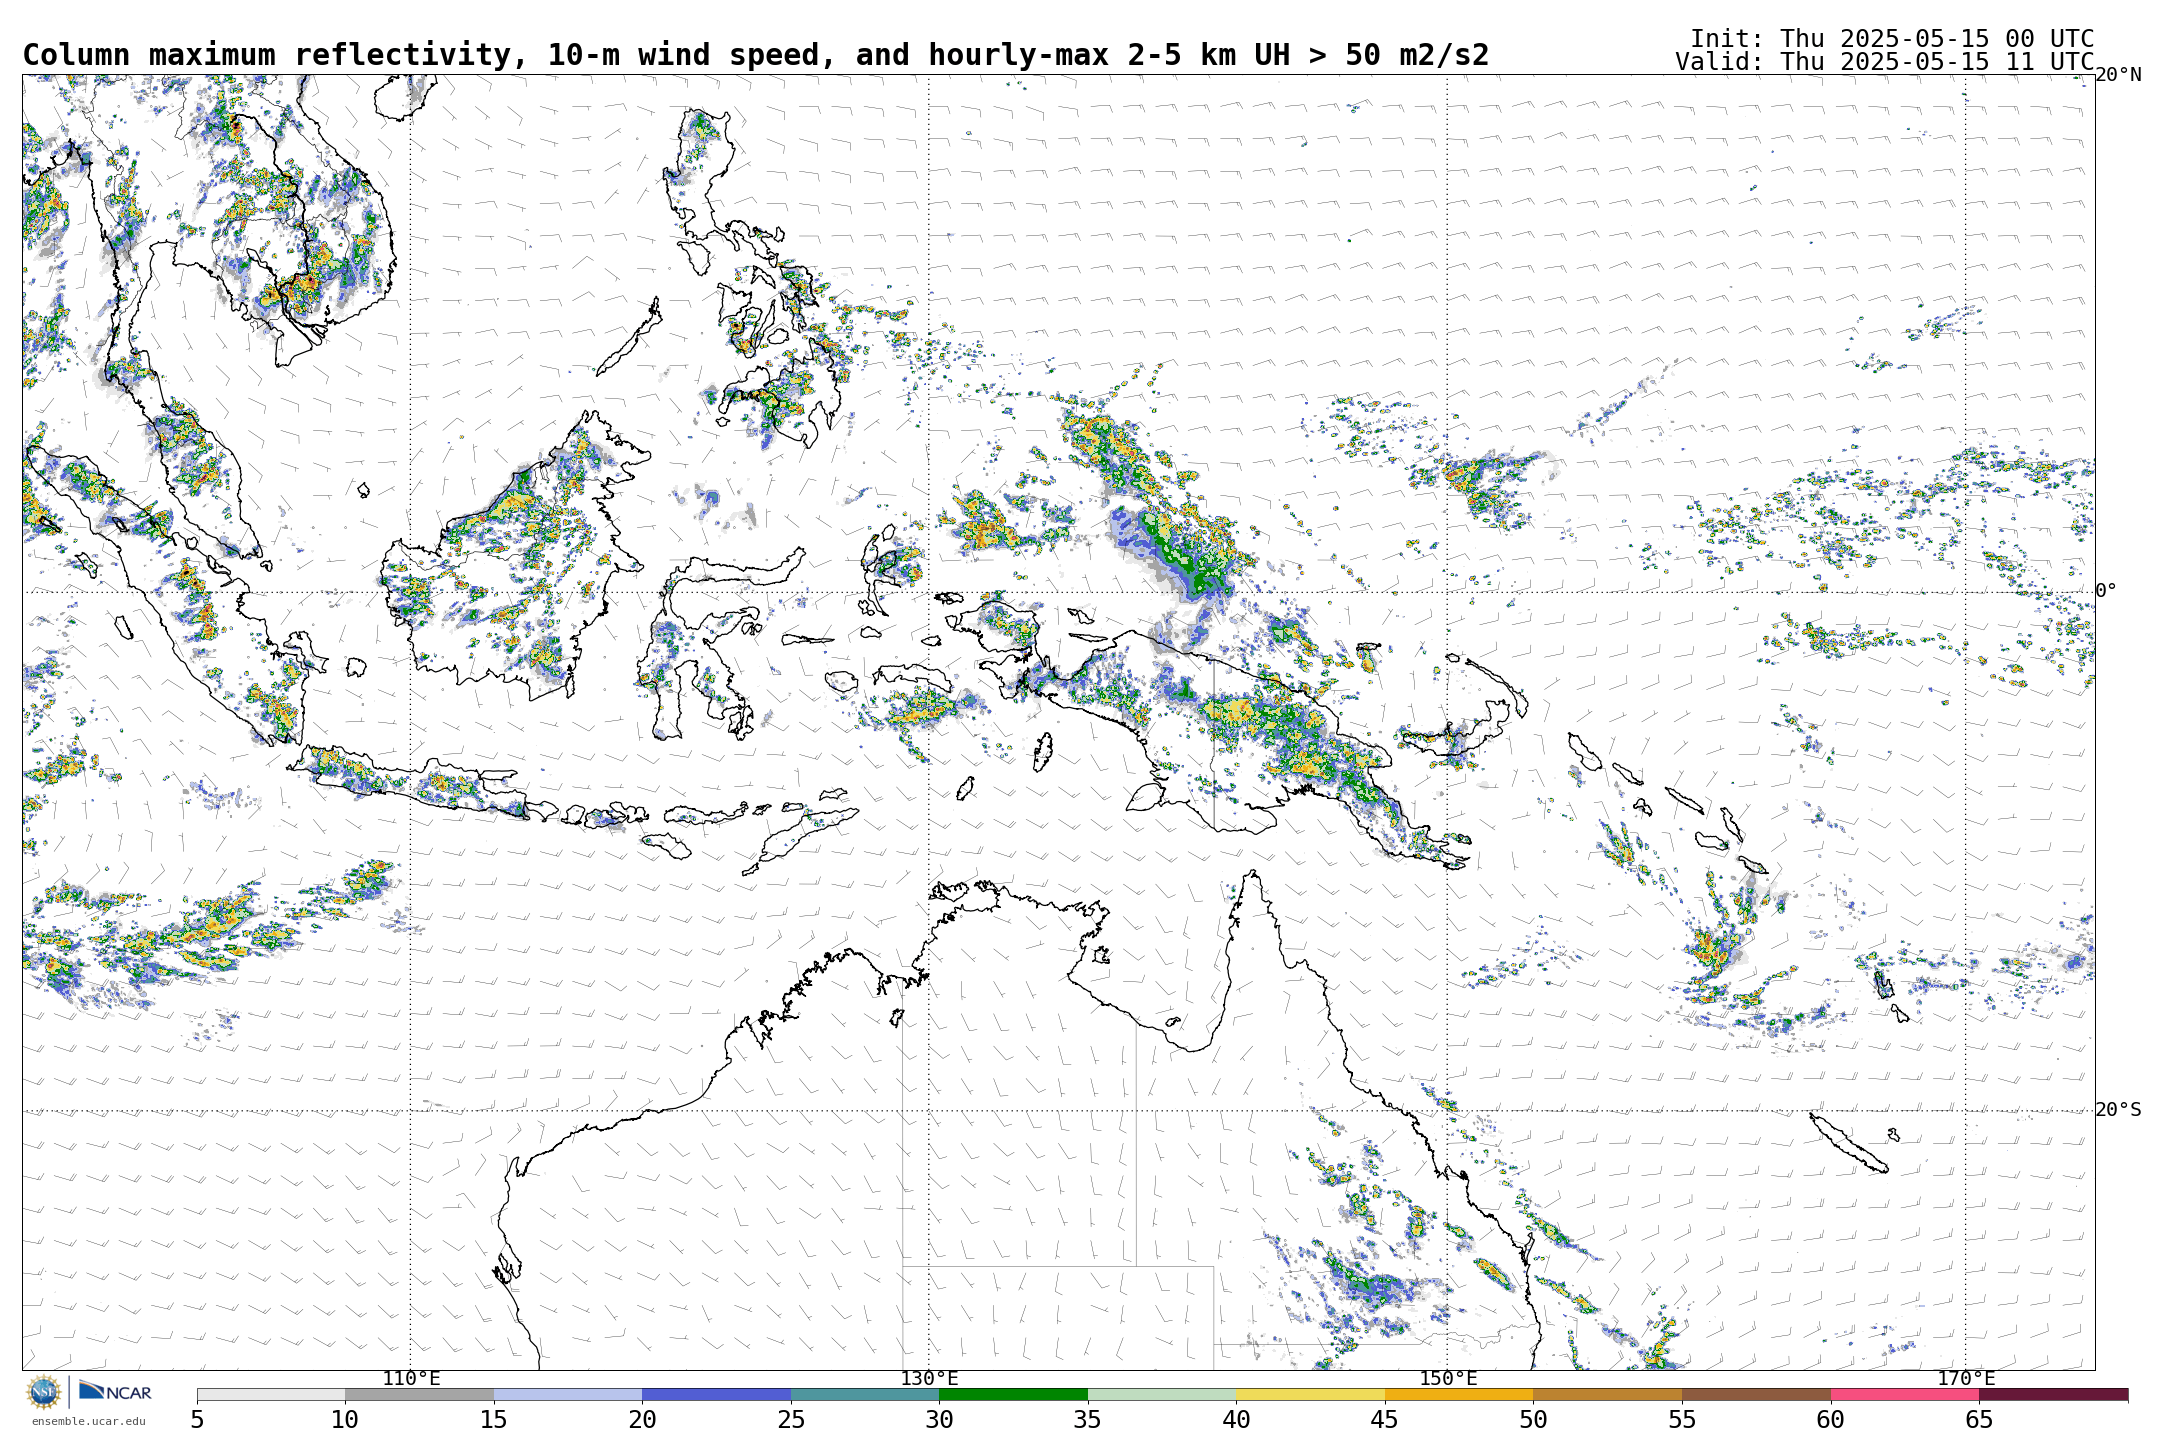This screenshot has width=2160, height=1433.
Task: Click colorbar tick label 15
Action: 494,1420
